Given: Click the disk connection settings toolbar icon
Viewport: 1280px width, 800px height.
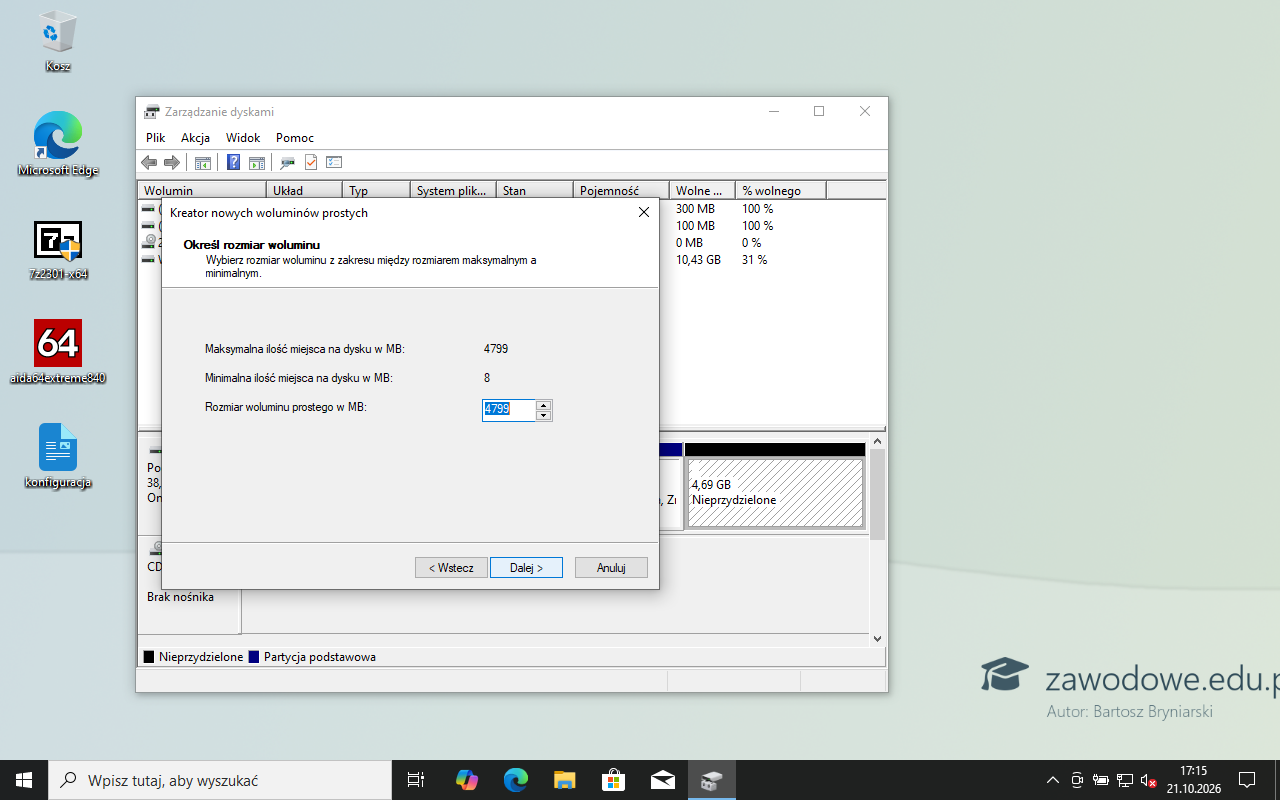Looking at the screenshot, I should click(x=288, y=162).
